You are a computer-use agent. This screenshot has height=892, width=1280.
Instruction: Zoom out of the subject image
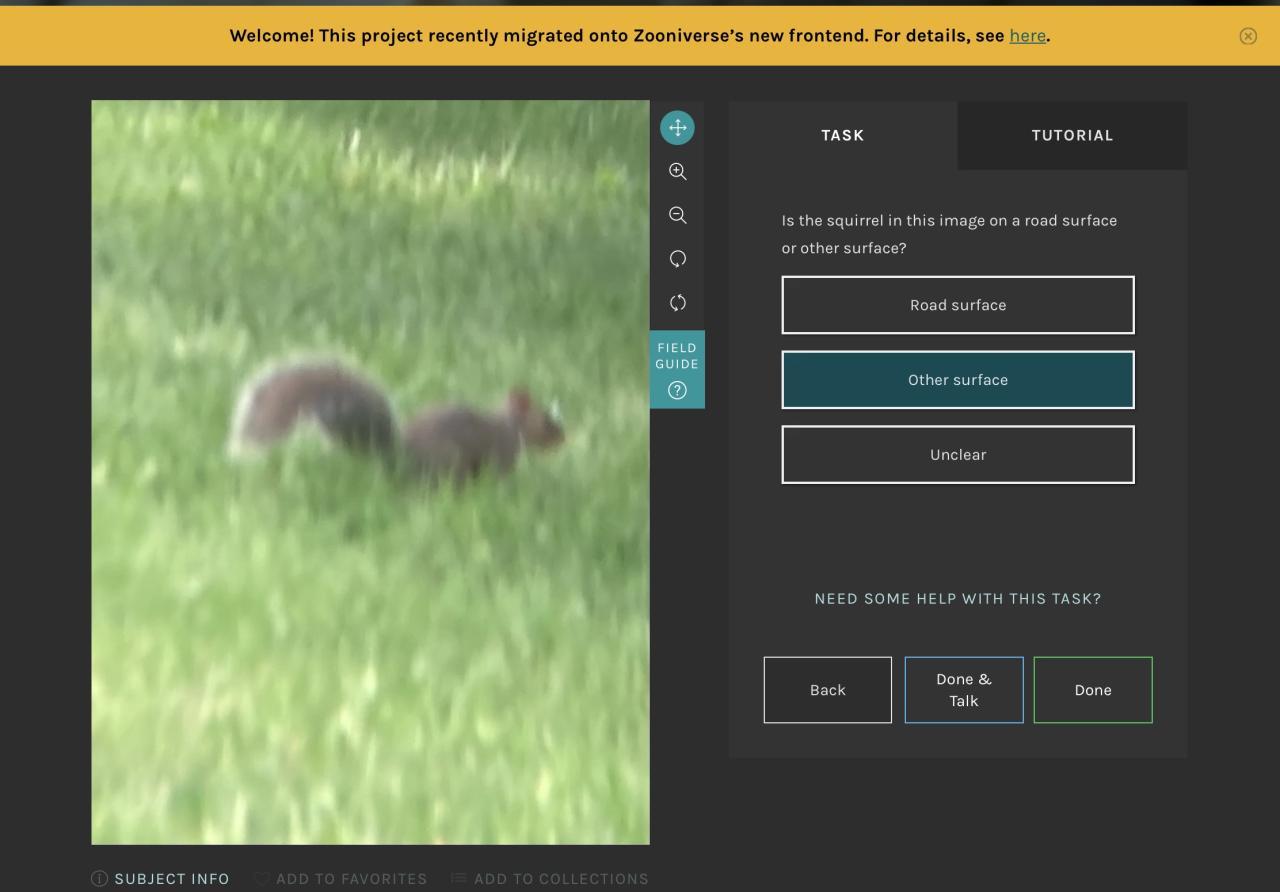pos(677,215)
